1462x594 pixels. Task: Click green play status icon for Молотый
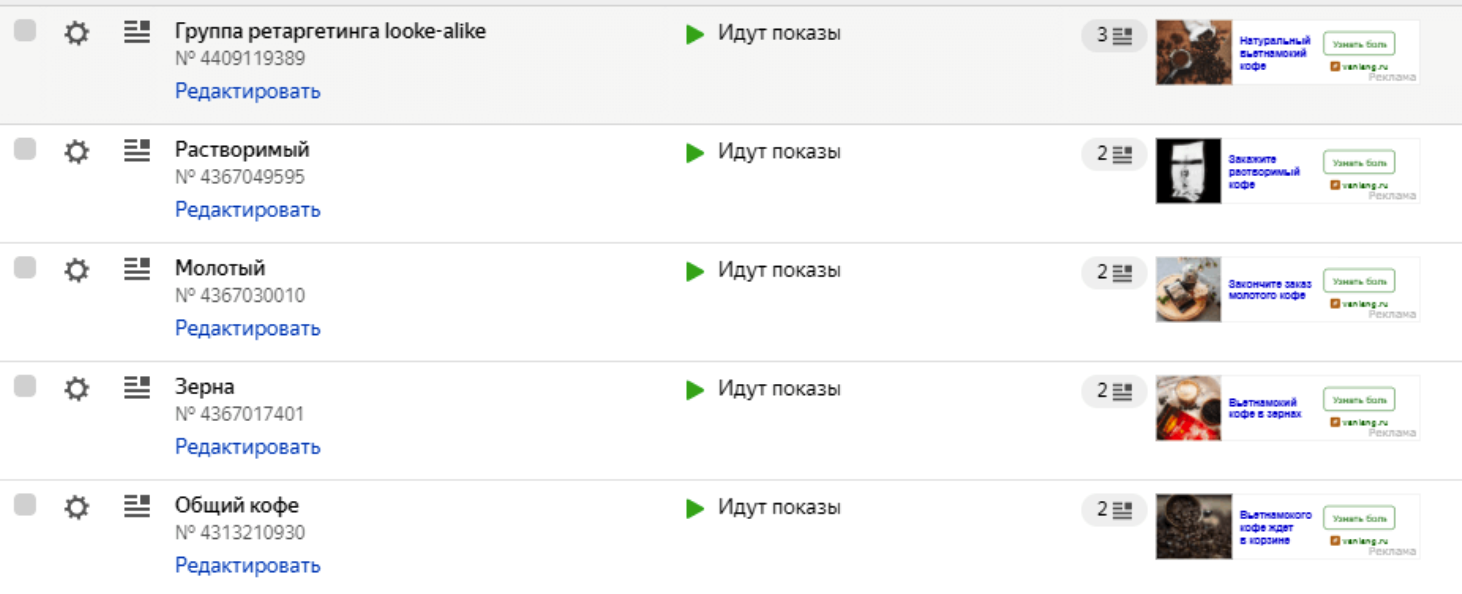(695, 271)
